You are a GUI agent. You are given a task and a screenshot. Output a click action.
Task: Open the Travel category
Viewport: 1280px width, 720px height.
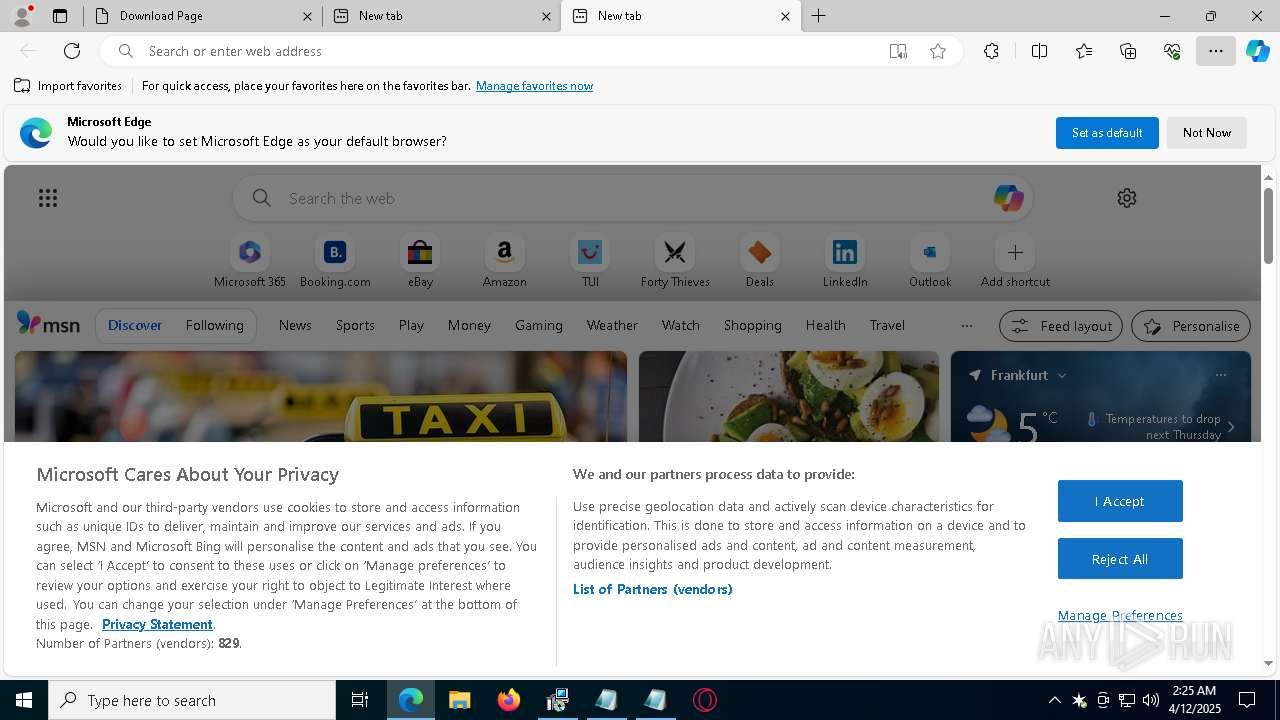887,326
